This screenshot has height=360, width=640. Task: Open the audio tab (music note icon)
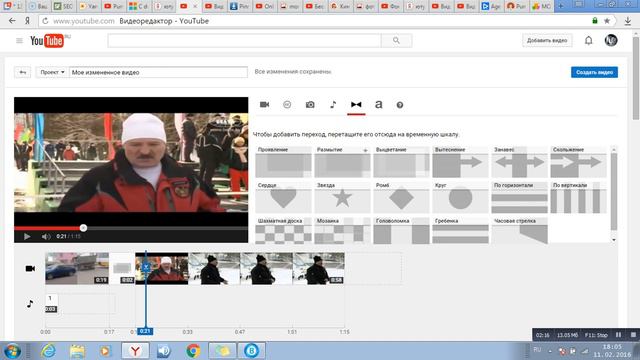(x=333, y=104)
